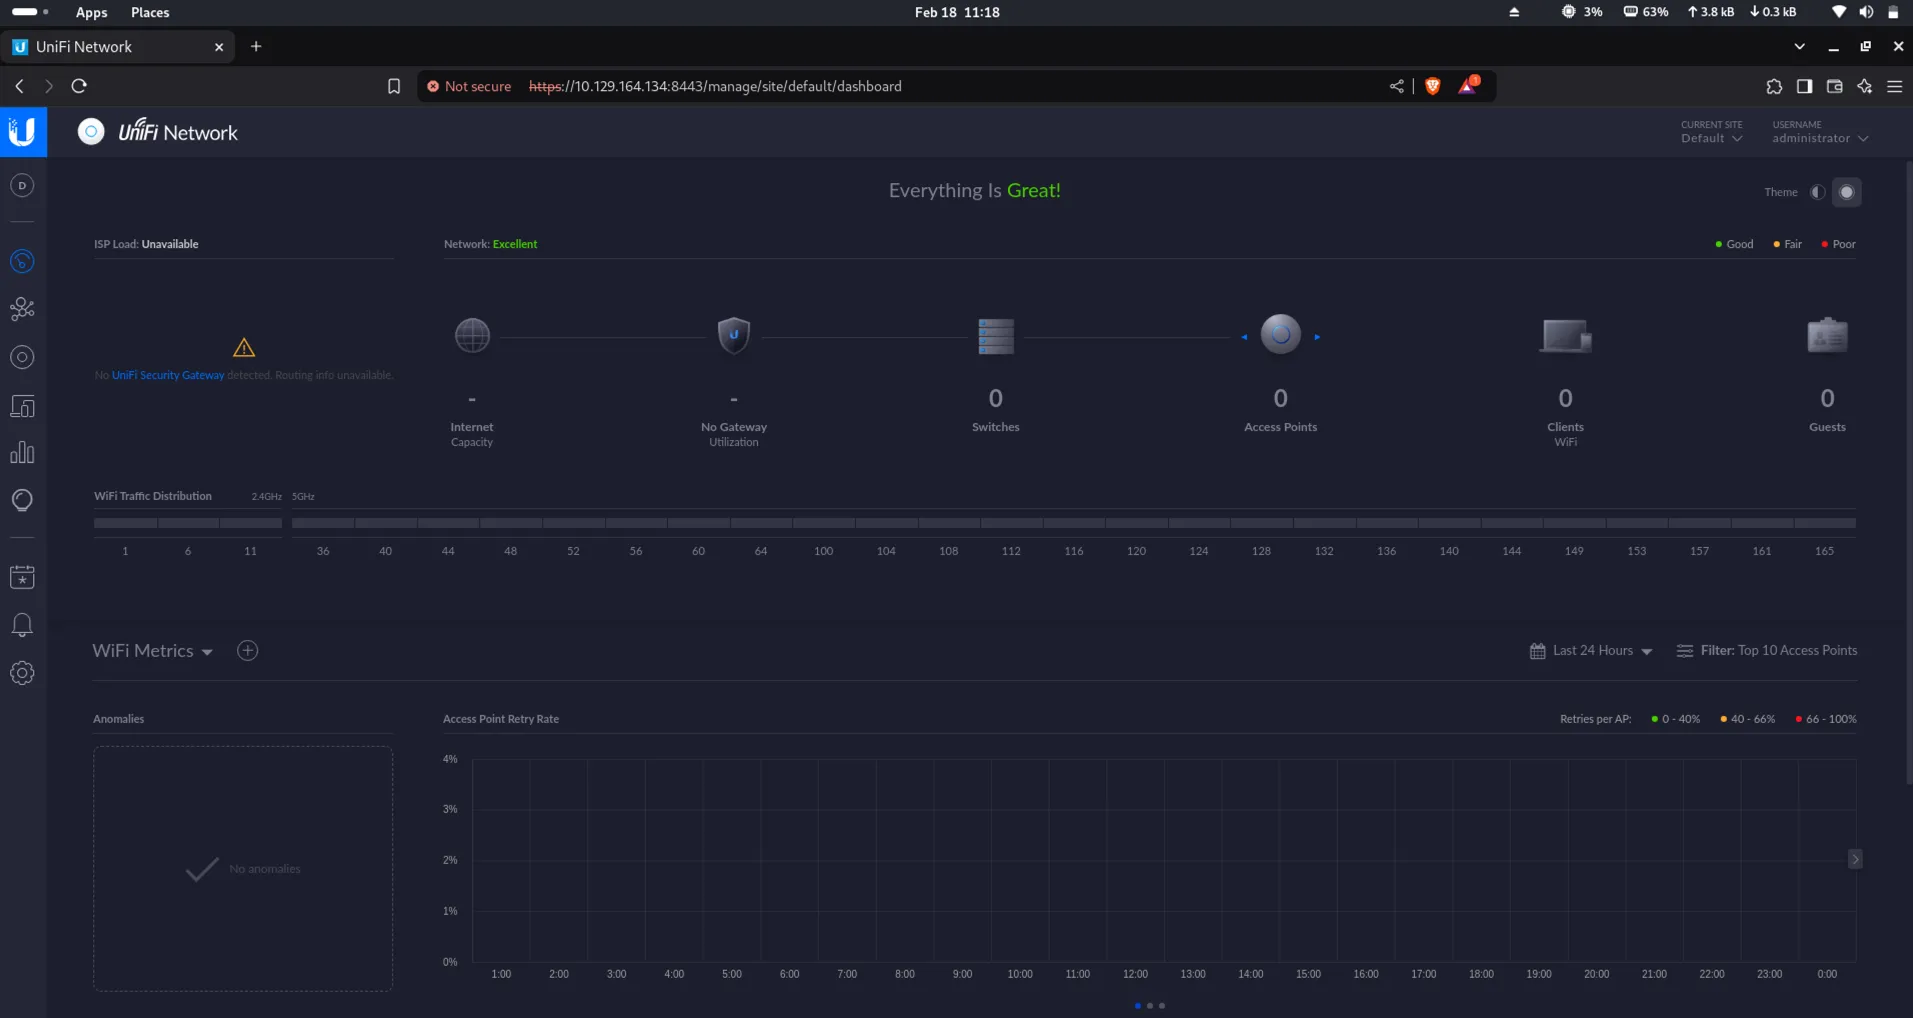Add a widget with plus icon

coord(248,651)
